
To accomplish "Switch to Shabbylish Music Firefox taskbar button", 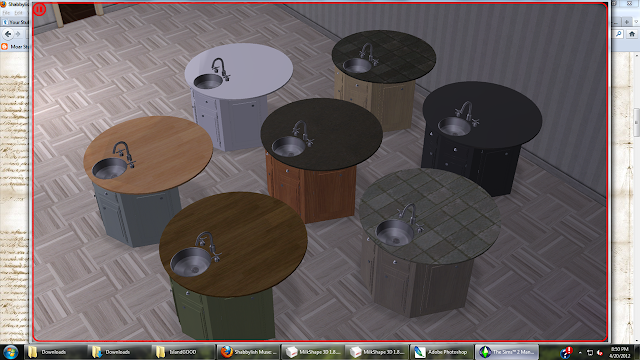I will pos(249,352).
